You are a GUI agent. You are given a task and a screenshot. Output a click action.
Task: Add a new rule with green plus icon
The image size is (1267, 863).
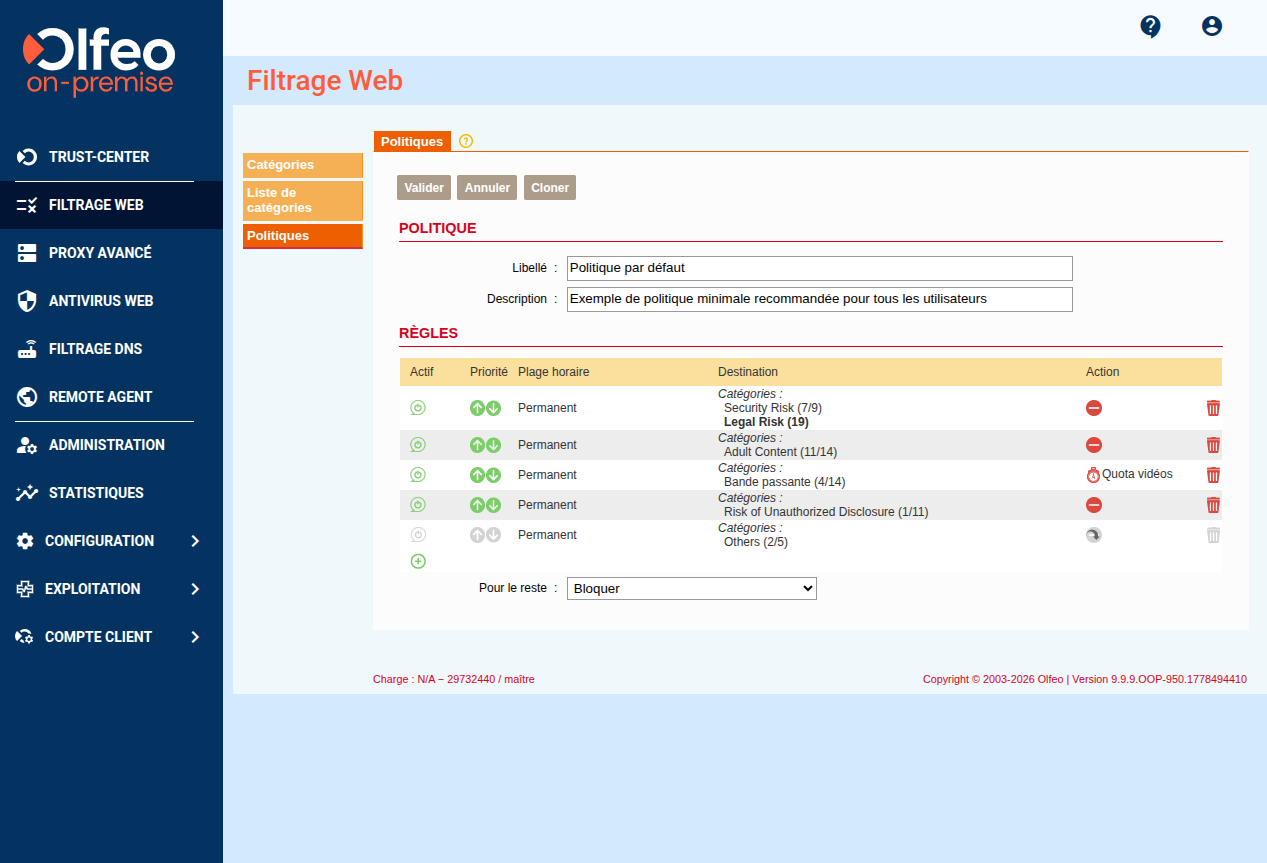[418, 561]
